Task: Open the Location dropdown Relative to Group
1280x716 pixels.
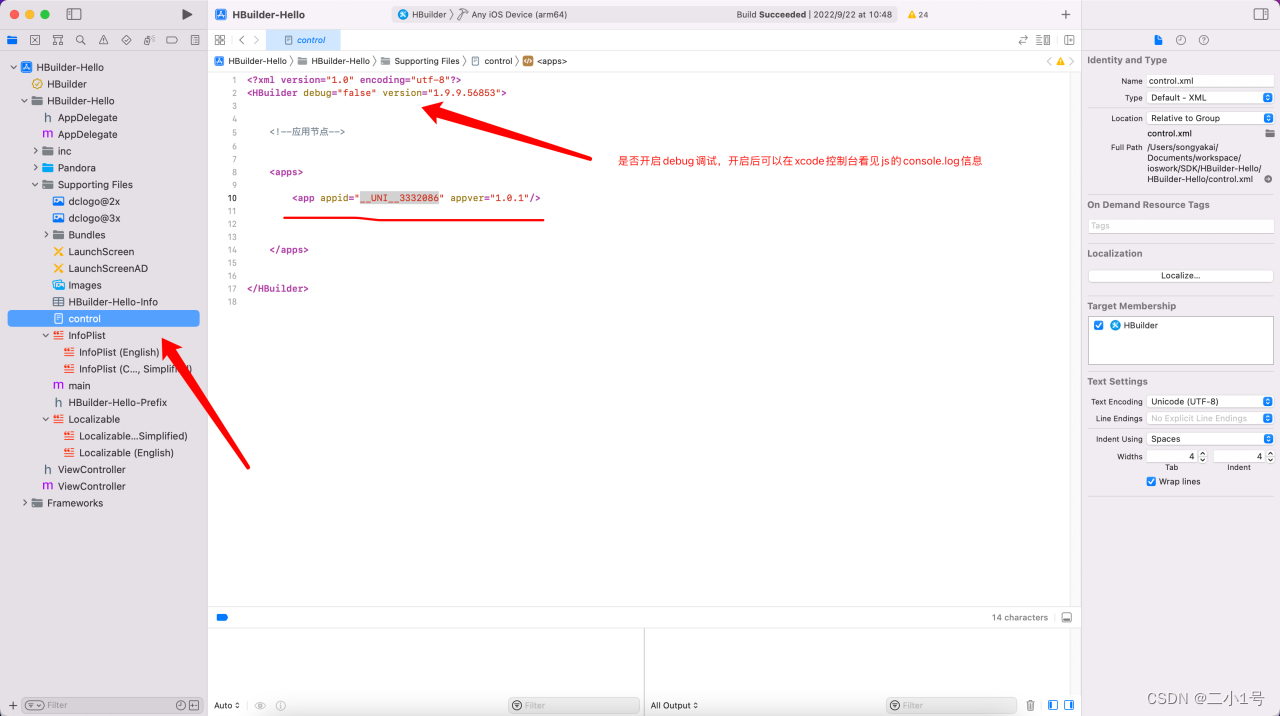Action: 1210,118
